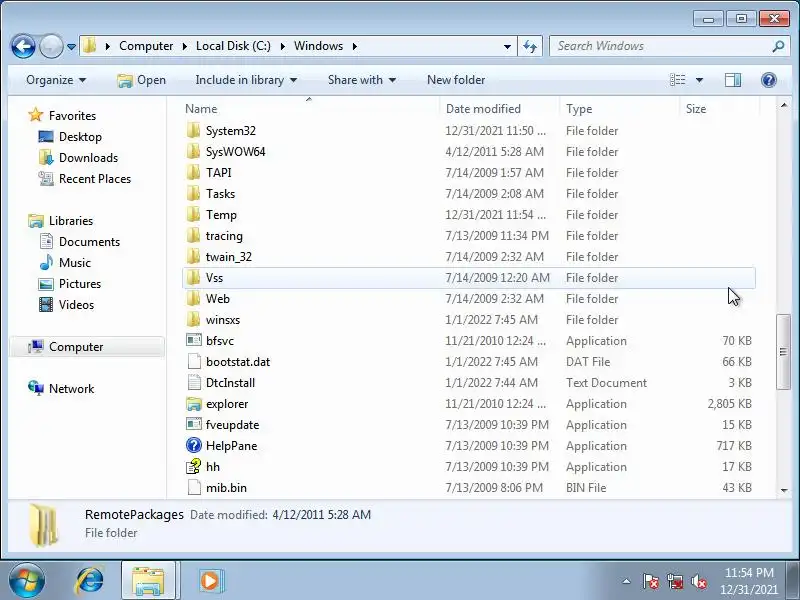Launch Internet Explorer from taskbar
Viewport: 800px width, 600px height.
[89, 581]
